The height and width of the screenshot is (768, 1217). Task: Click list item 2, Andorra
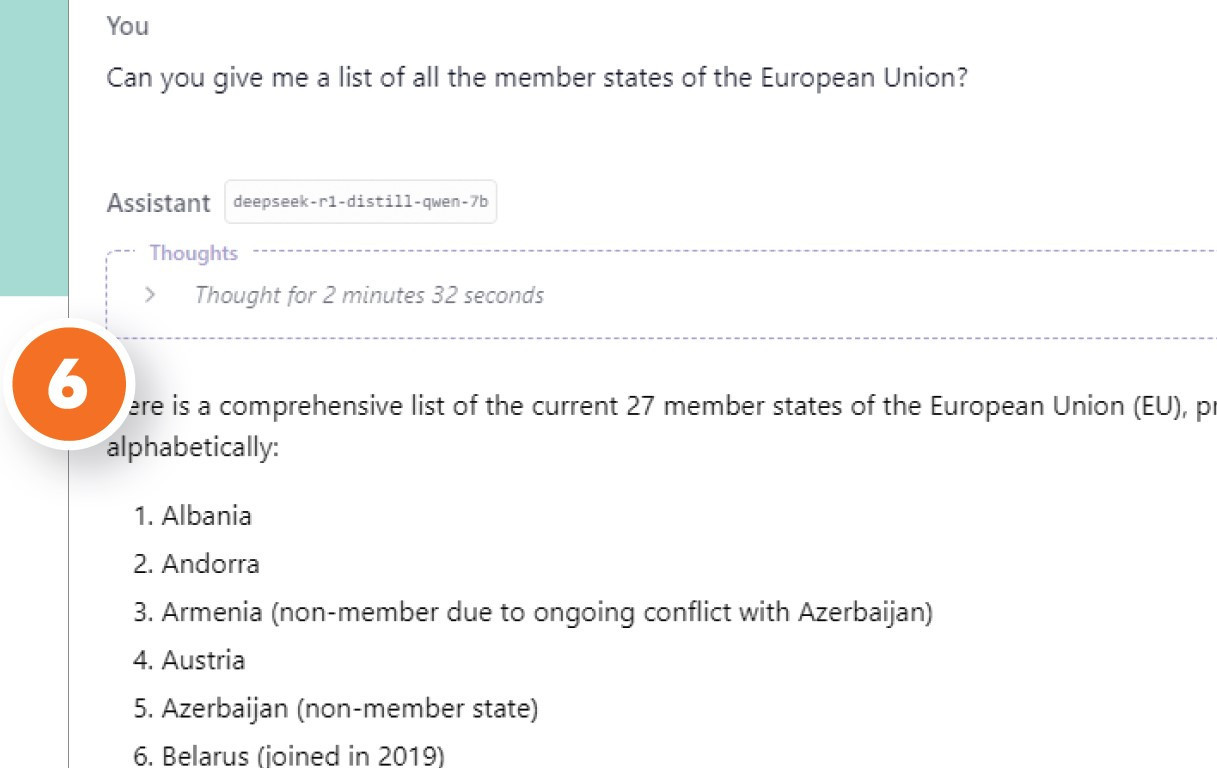(210, 564)
